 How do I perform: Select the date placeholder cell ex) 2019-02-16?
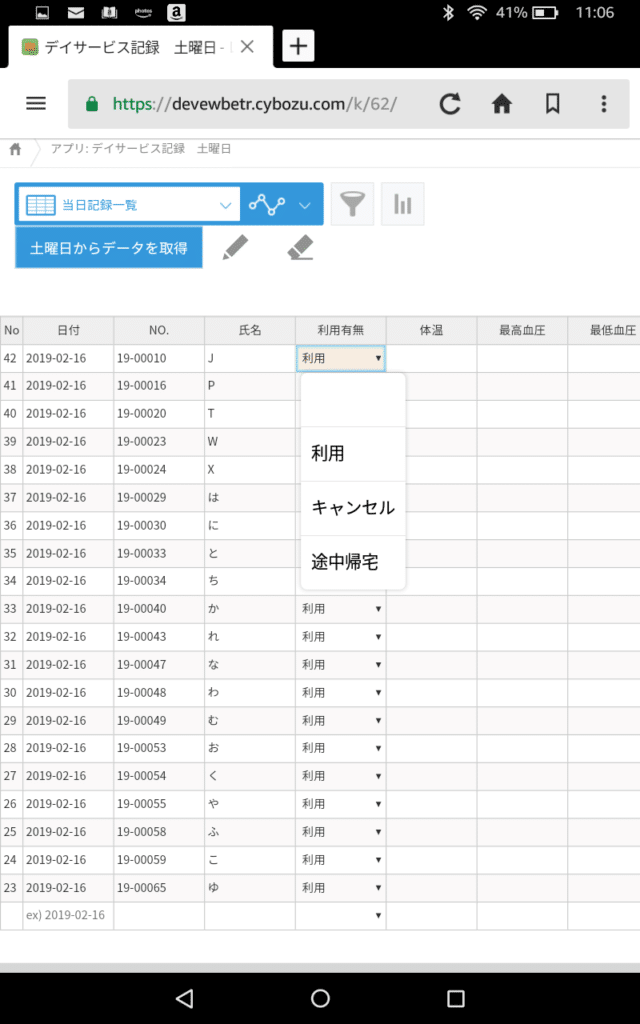tap(69, 916)
